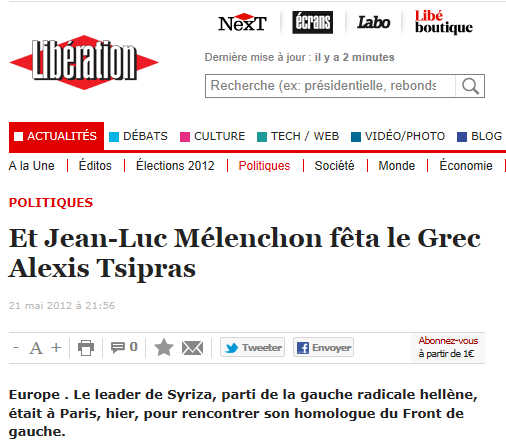
Task: Email the article with envelope icon
Action: coord(192,348)
